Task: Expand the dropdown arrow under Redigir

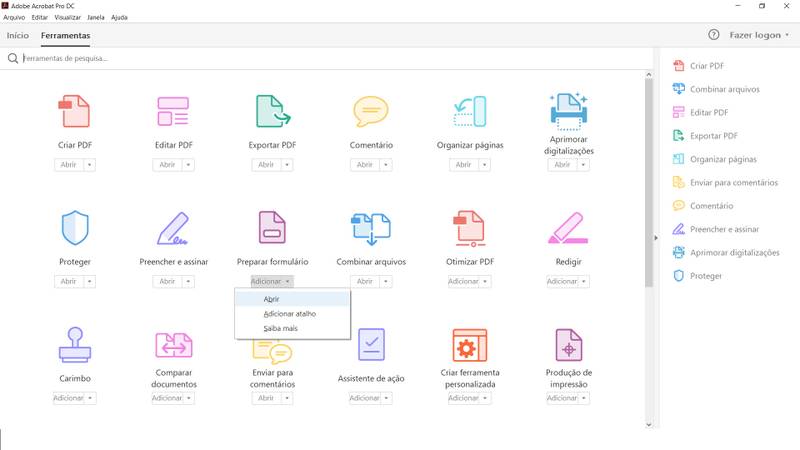Action: [584, 282]
